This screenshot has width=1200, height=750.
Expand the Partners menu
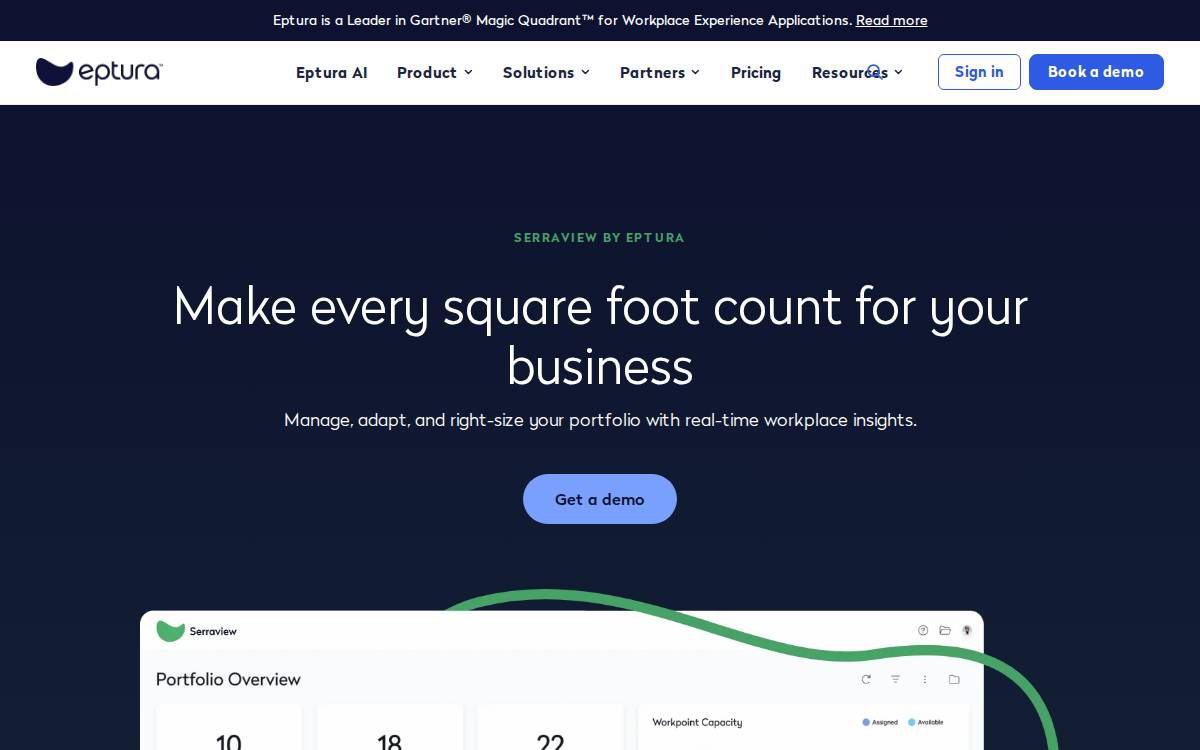(x=660, y=72)
